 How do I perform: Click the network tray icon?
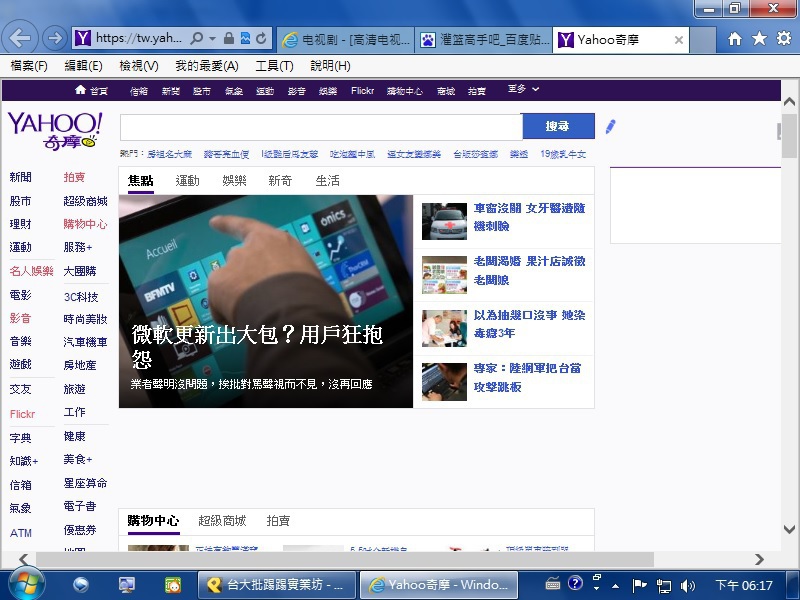click(664, 585)
